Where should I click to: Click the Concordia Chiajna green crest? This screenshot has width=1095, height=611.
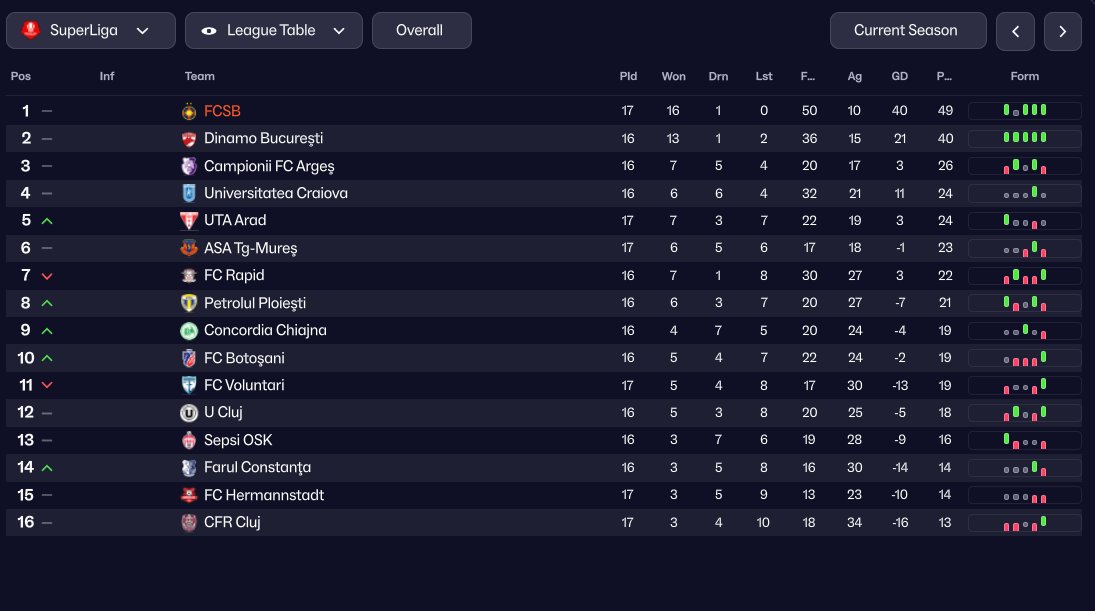coord(189,330)
